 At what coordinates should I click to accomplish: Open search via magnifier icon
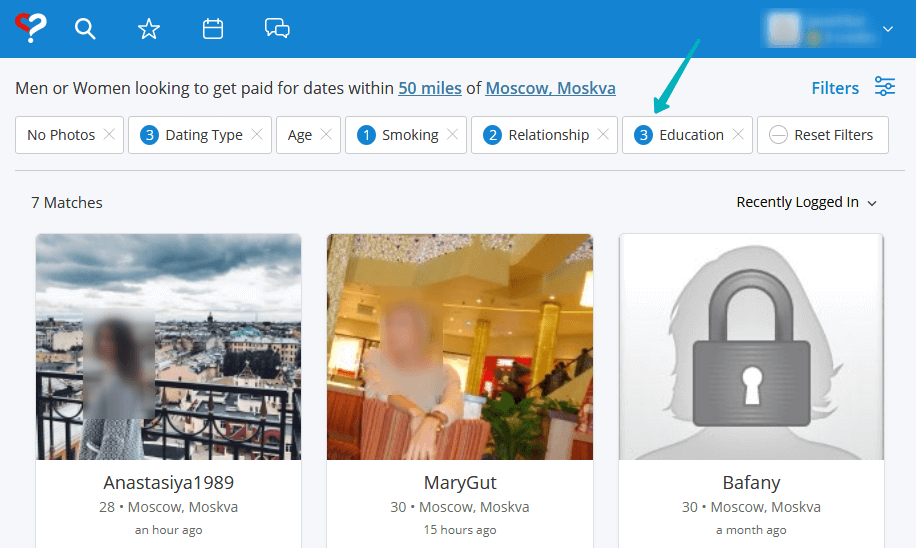(86, 29)
